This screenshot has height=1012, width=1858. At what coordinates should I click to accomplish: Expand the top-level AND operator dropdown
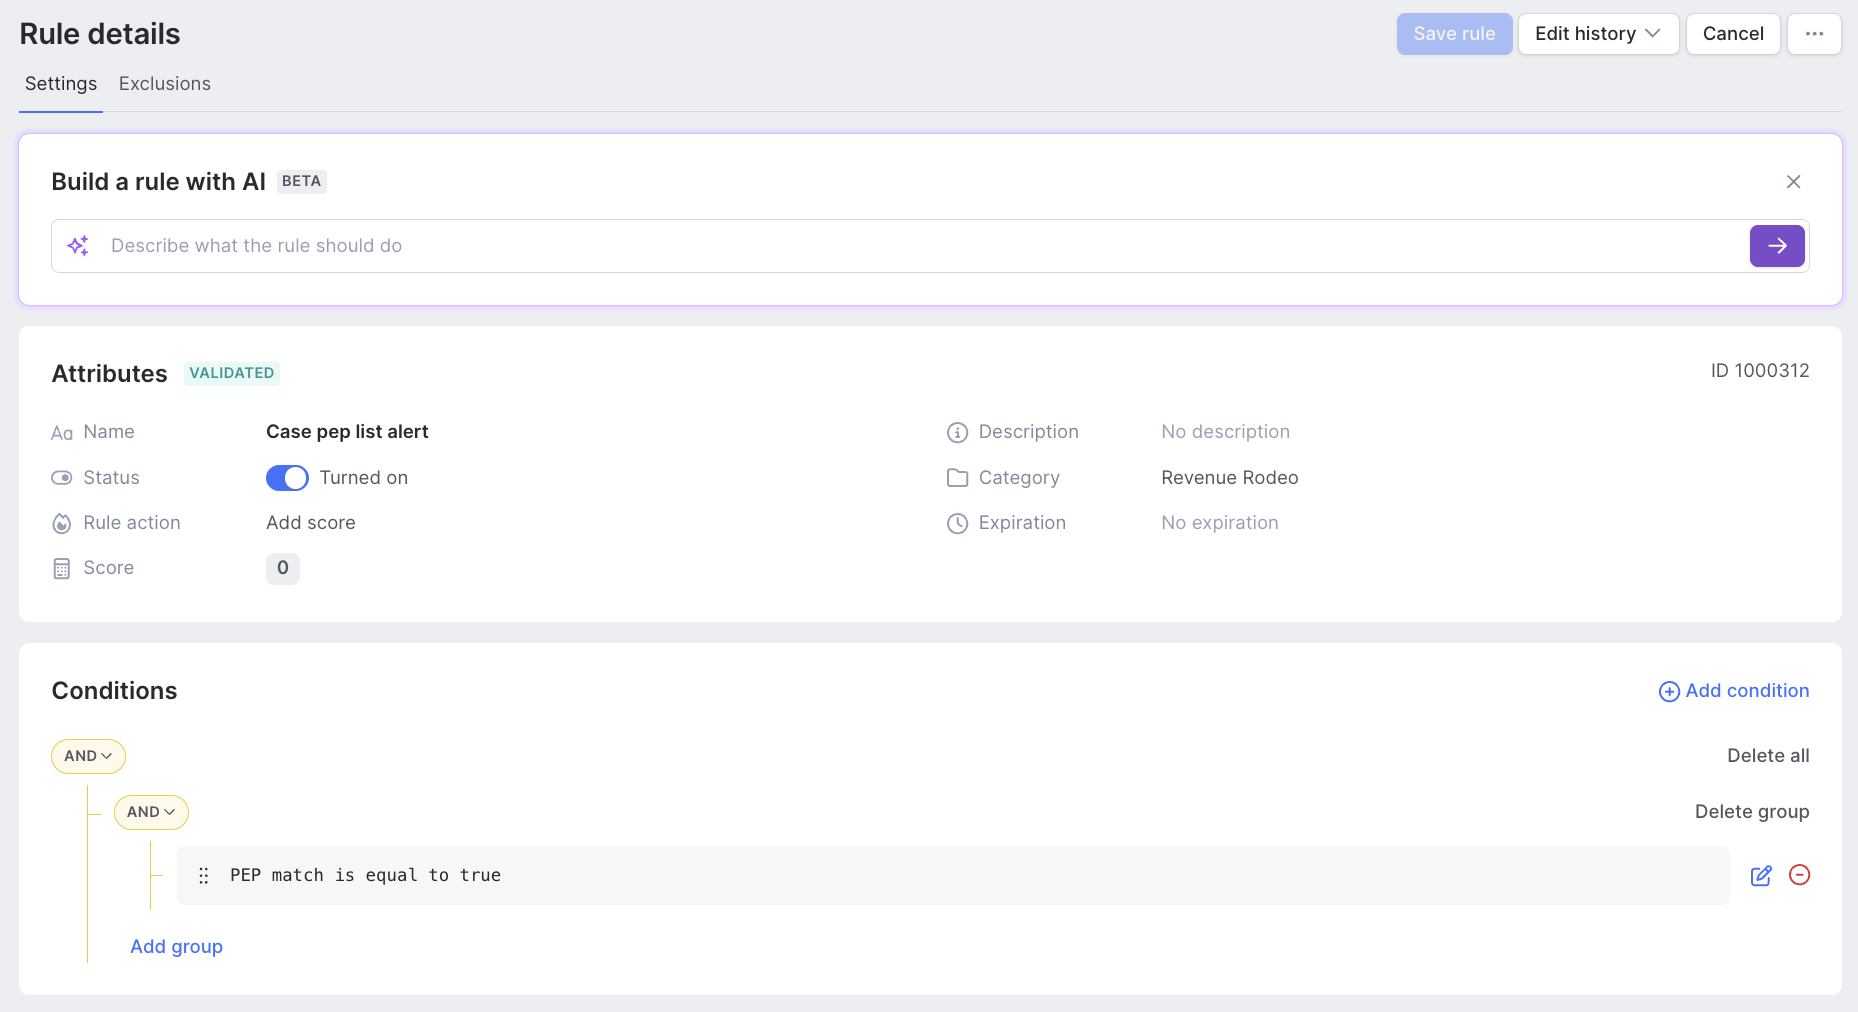point(88,756)
